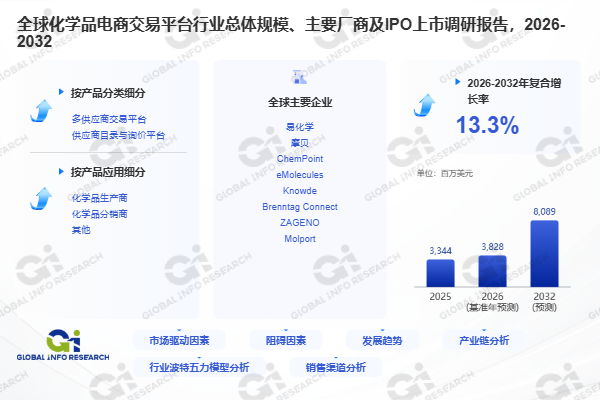
Task: Click the 化学品生产商 entry
Action: [99, 198]
